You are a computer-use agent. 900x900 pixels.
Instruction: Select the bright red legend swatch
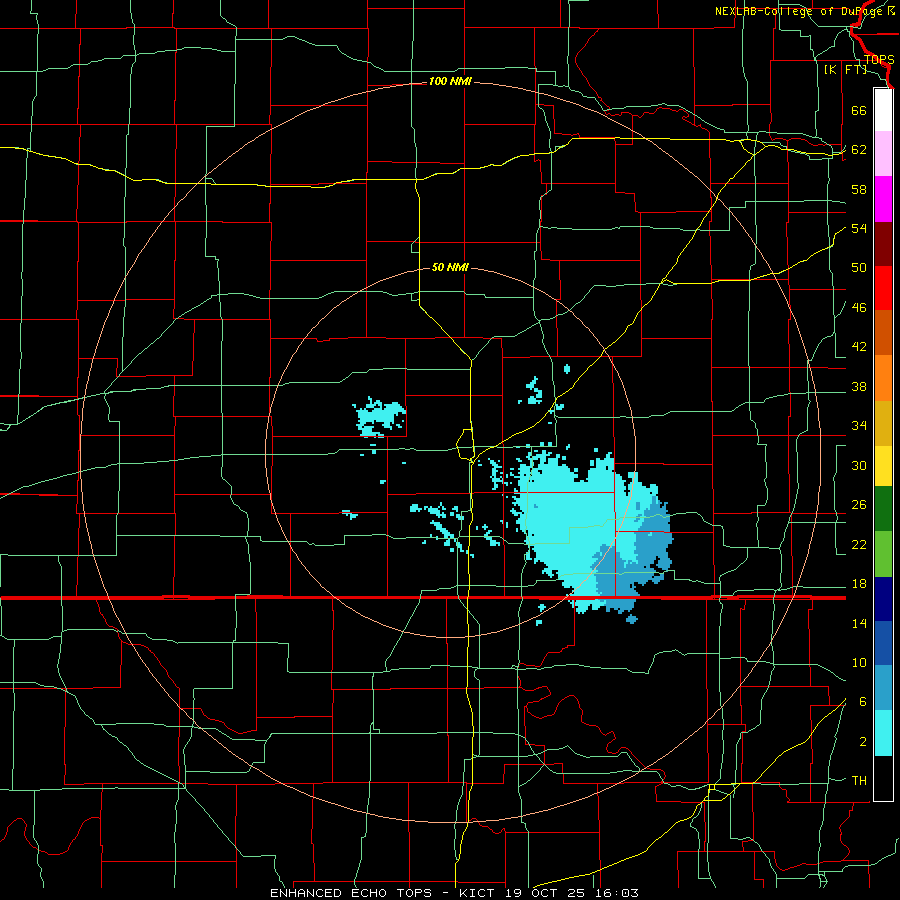point(883,288)
